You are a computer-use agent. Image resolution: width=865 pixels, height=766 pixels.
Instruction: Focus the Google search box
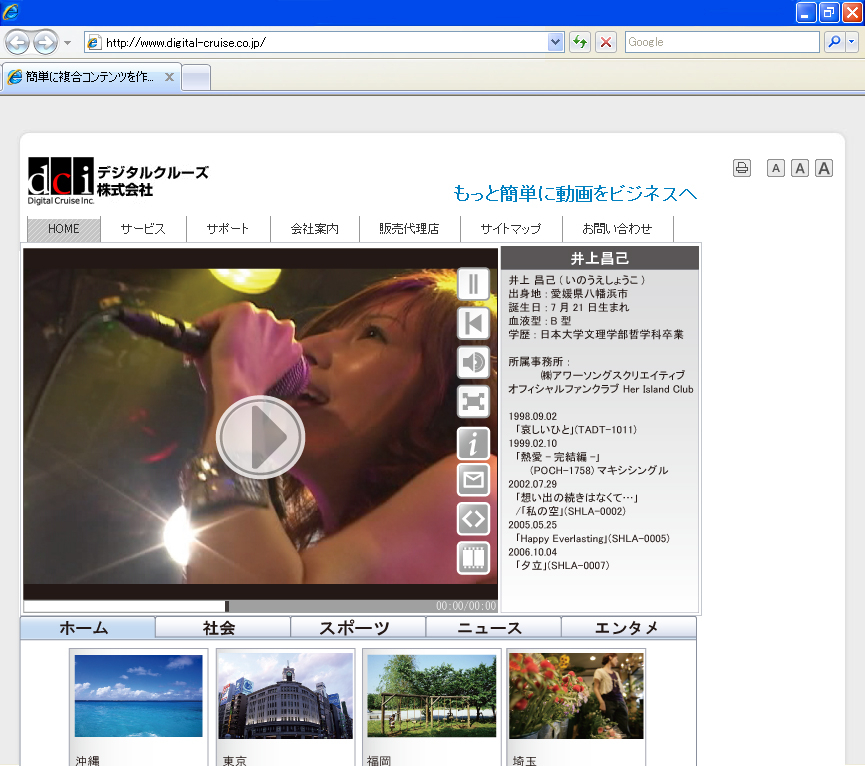tap(722, 42)
